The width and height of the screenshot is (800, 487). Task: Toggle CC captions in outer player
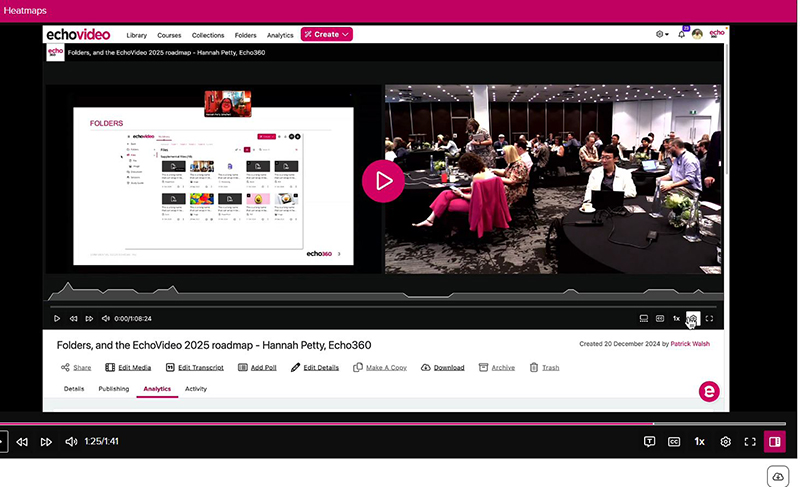tap(674, 442)
